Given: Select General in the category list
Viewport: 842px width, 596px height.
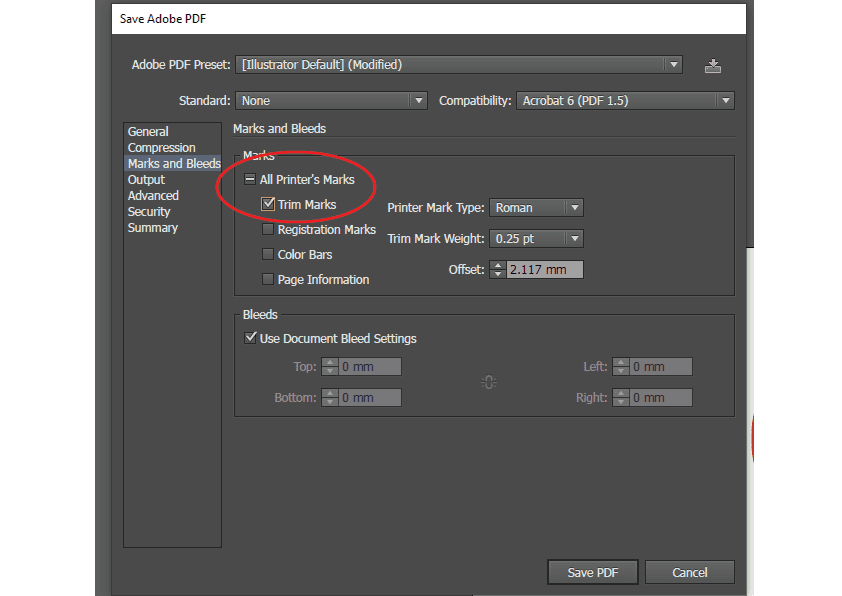Looking at the screenshot, I should point(172,132).
